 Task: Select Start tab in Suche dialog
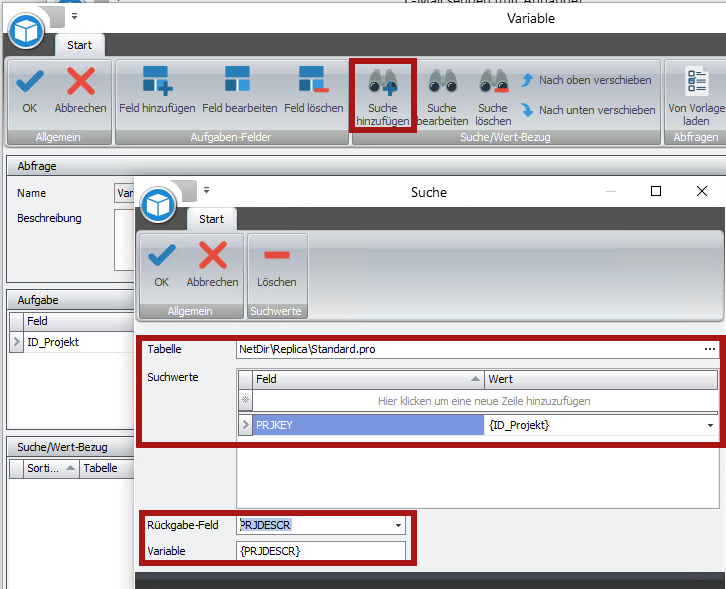click(212, 219)
